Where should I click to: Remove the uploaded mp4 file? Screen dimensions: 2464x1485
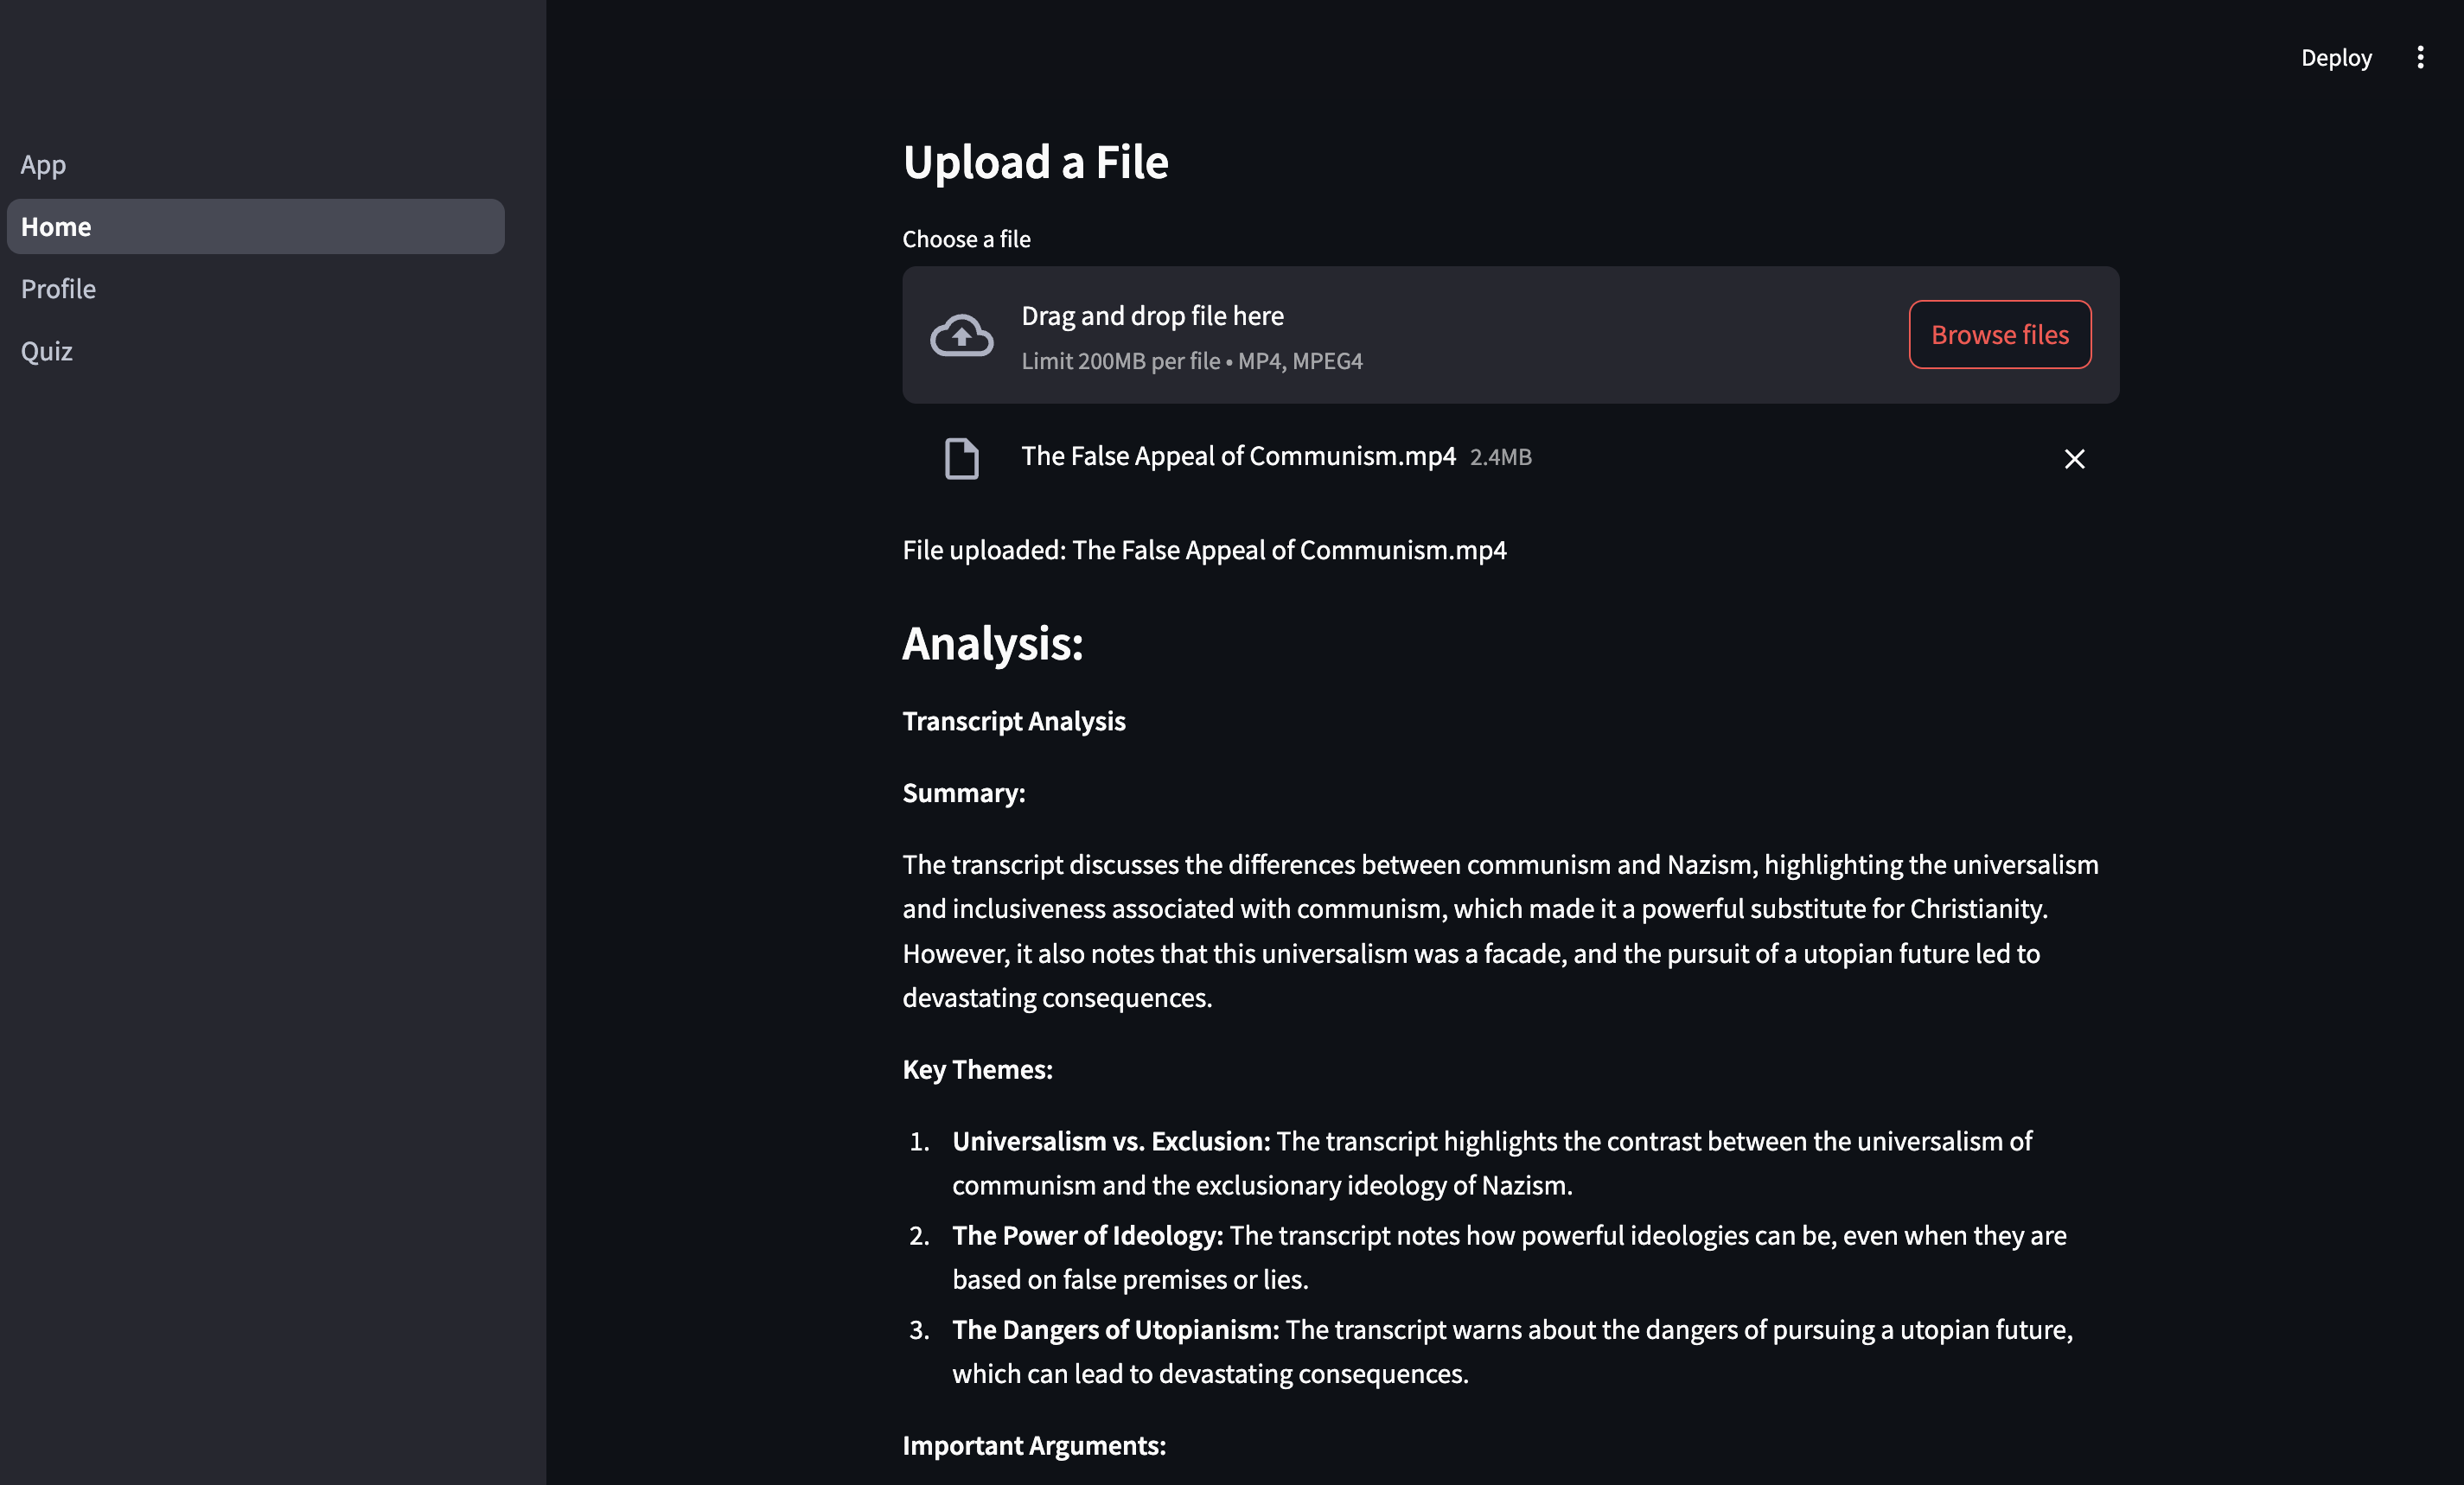[2074, 459]
